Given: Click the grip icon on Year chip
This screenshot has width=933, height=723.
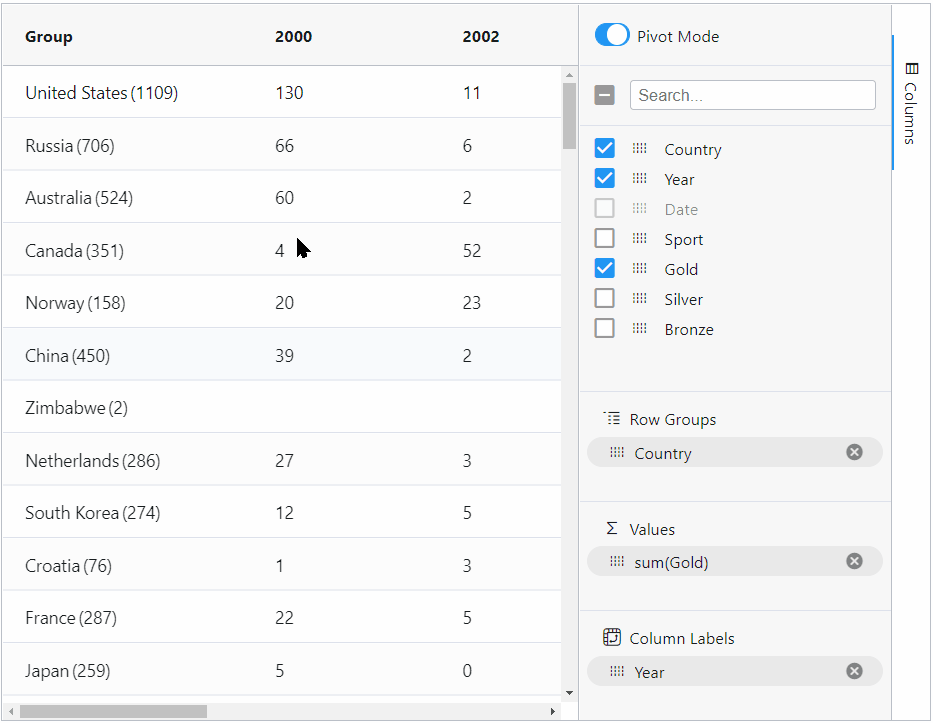Looking at the screenshot, I should [x=617, y=671].
